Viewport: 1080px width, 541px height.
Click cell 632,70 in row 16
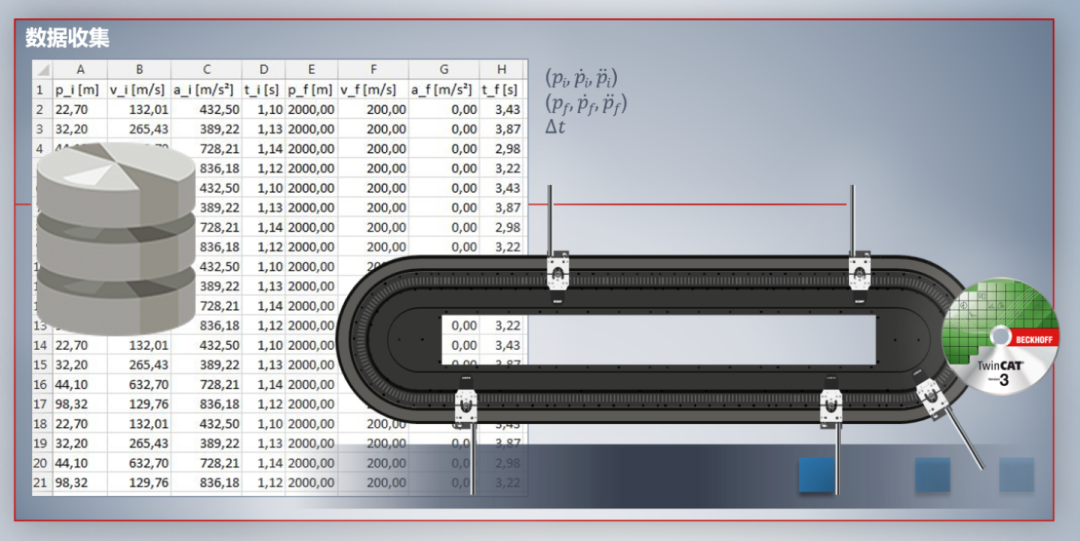pos(139,384)
